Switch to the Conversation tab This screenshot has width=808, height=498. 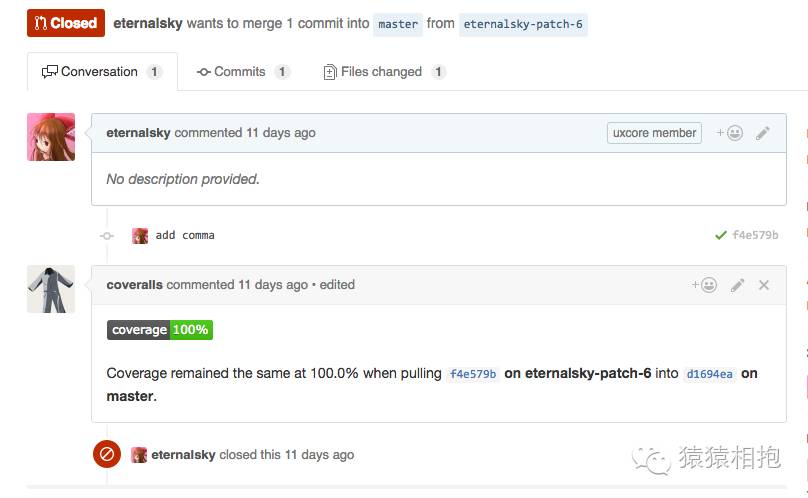tap(101, 72)
